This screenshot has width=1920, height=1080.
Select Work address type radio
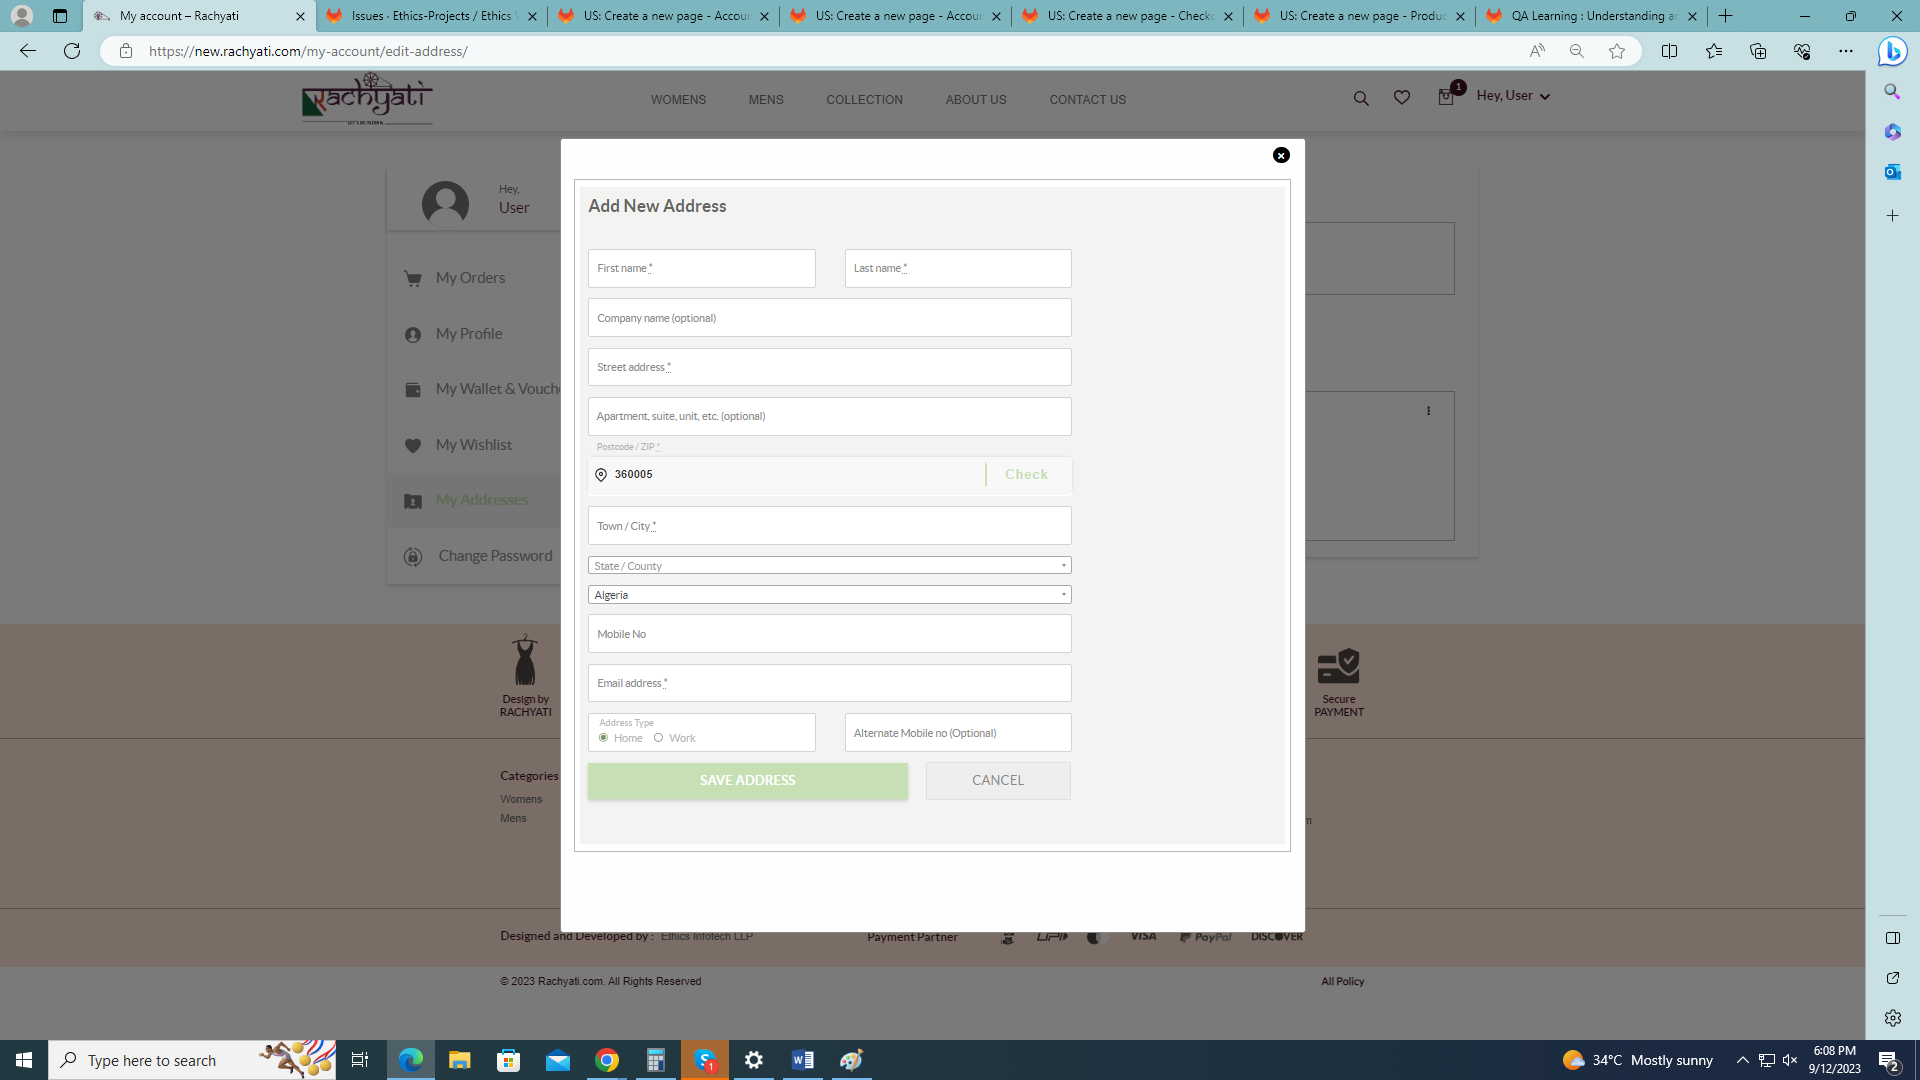pos(658,738)
